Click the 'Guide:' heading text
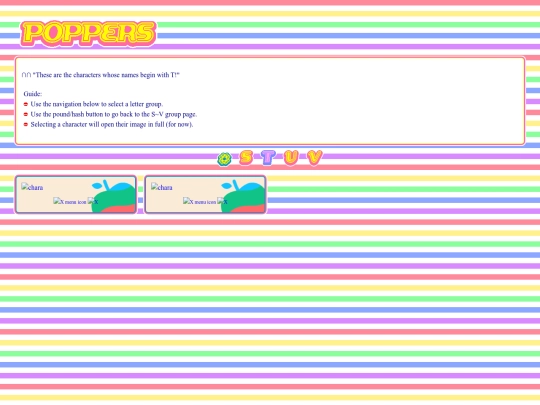 tap(33, 94)
